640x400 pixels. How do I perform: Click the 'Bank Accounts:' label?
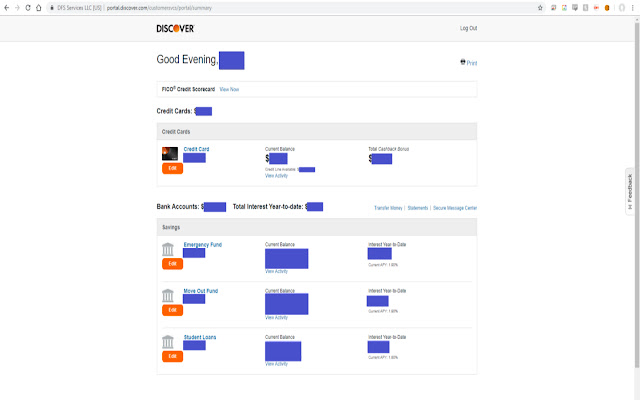(178, 207)
